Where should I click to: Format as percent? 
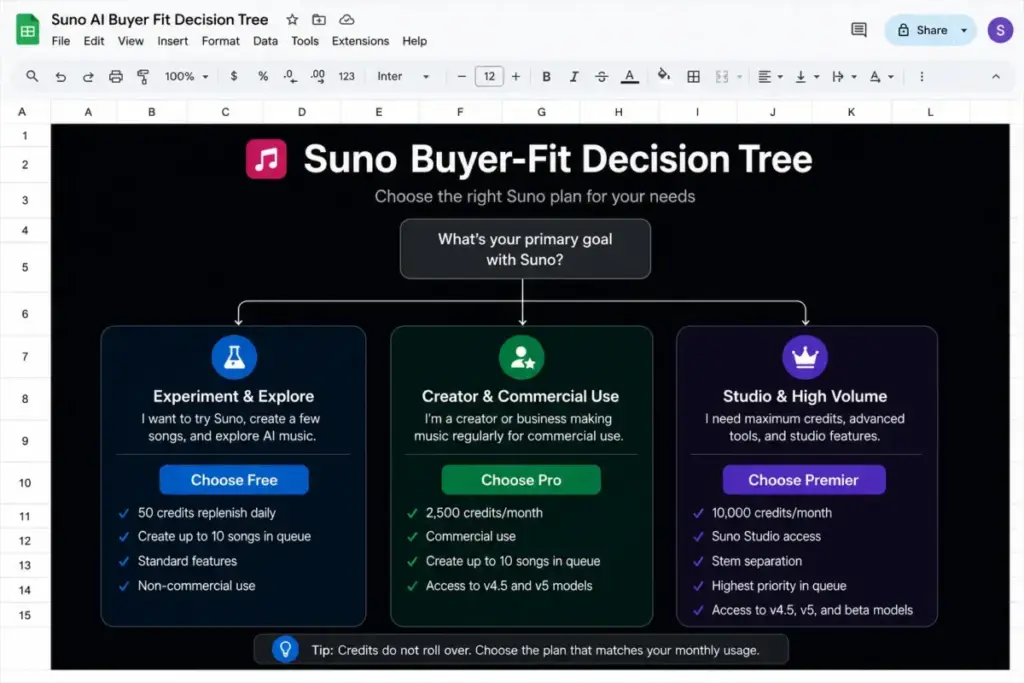(x=263, y=76)
